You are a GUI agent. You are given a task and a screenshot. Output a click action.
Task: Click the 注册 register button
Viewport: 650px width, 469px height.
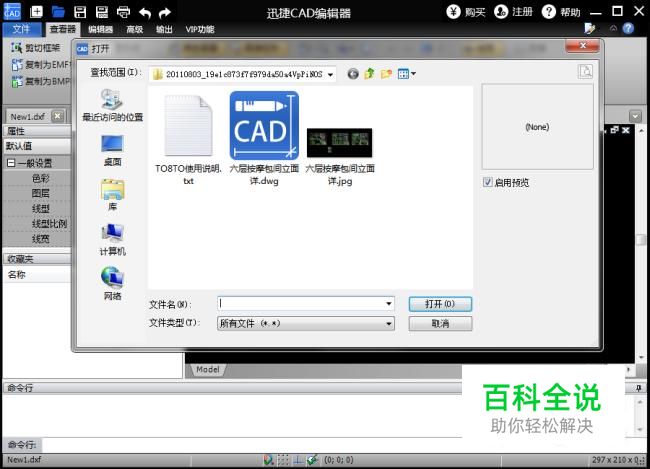coord(514,12)
